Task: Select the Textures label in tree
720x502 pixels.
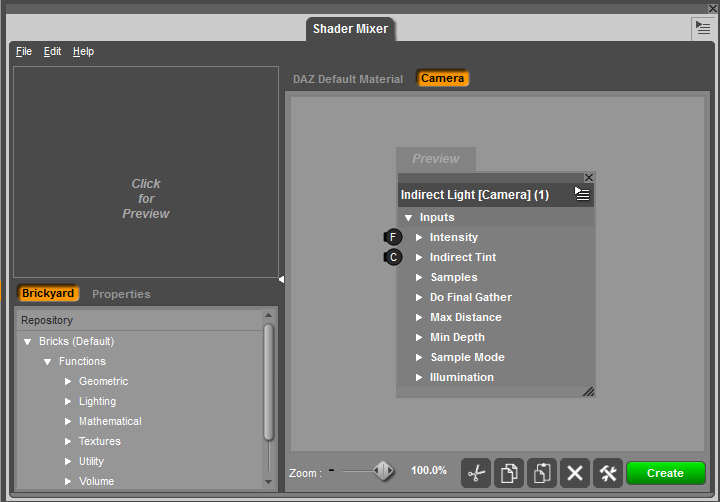Action: coord(100,441)
